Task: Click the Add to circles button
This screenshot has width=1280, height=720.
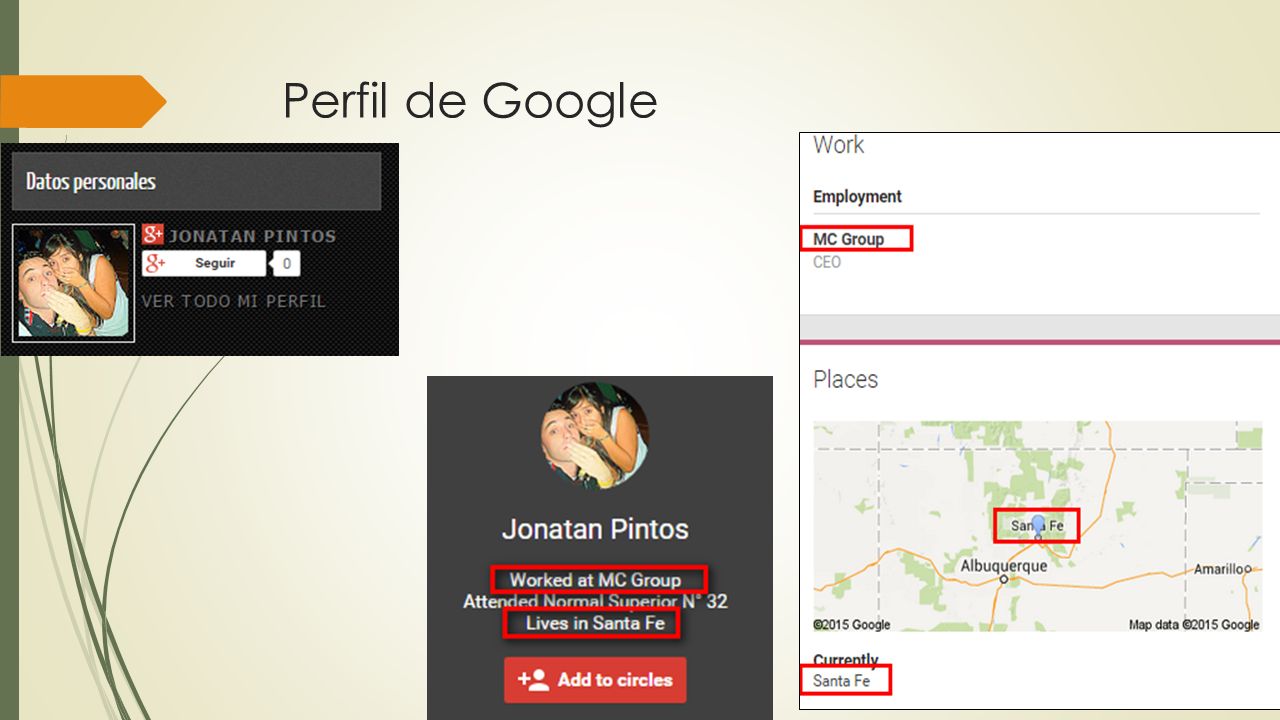Action: pos(595,680)
